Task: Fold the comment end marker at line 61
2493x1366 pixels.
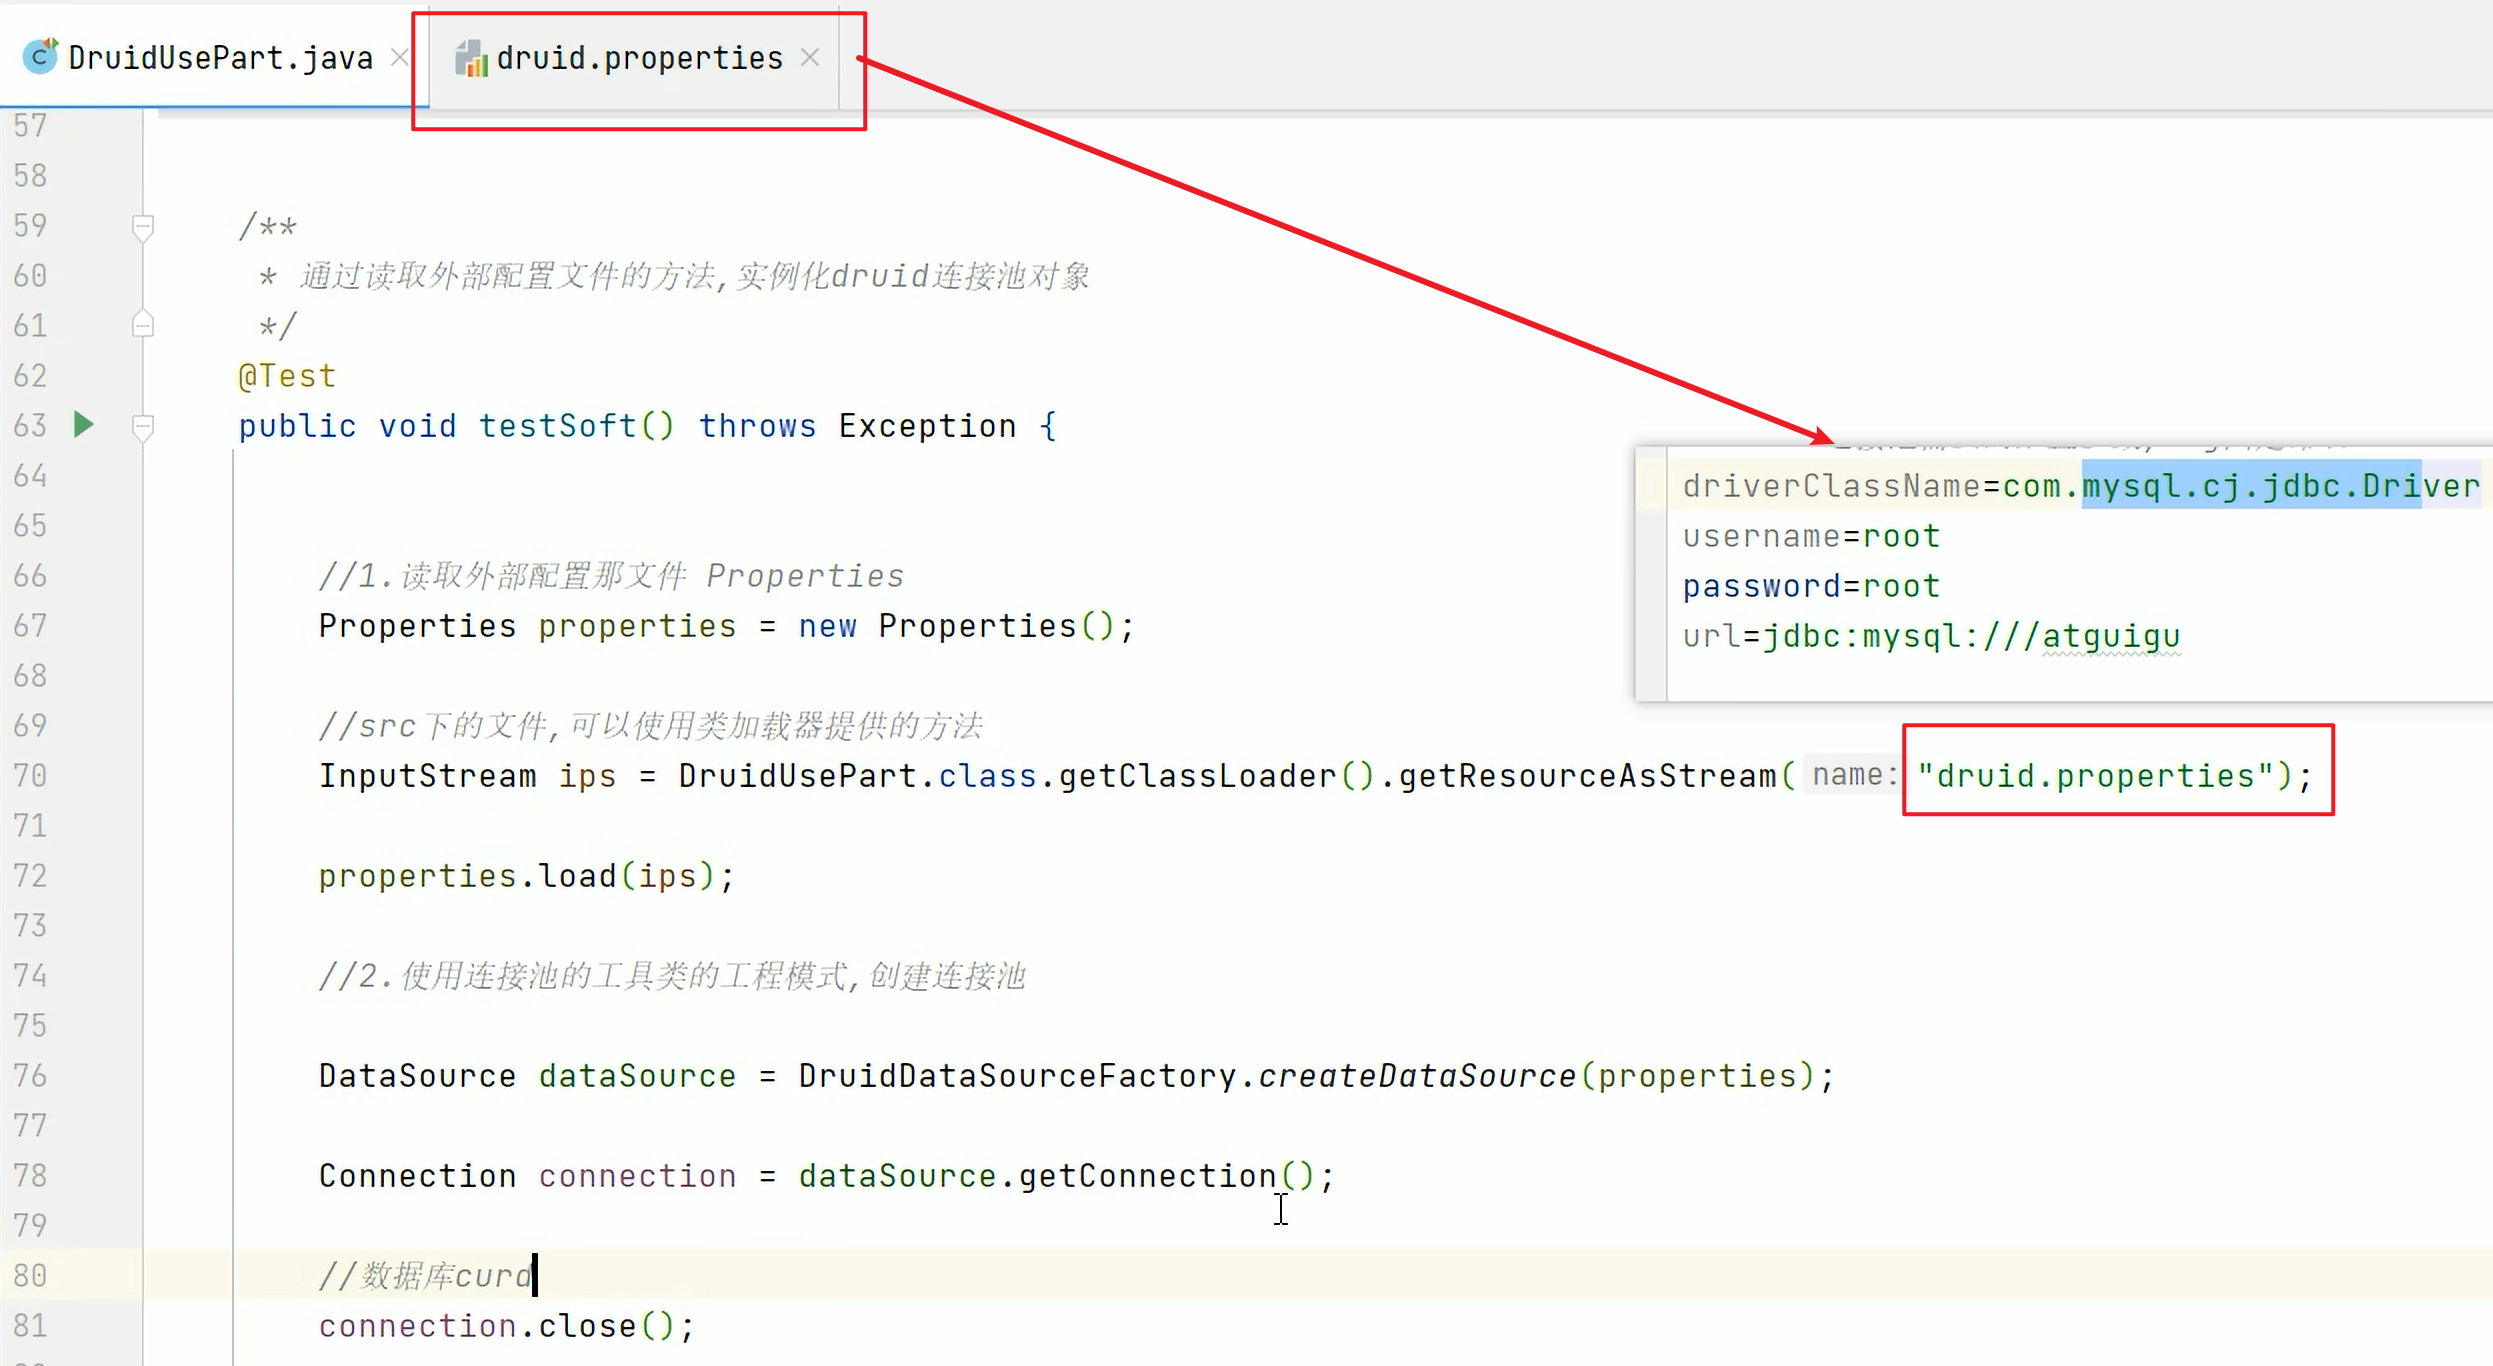Action: (x=143, y=325)
